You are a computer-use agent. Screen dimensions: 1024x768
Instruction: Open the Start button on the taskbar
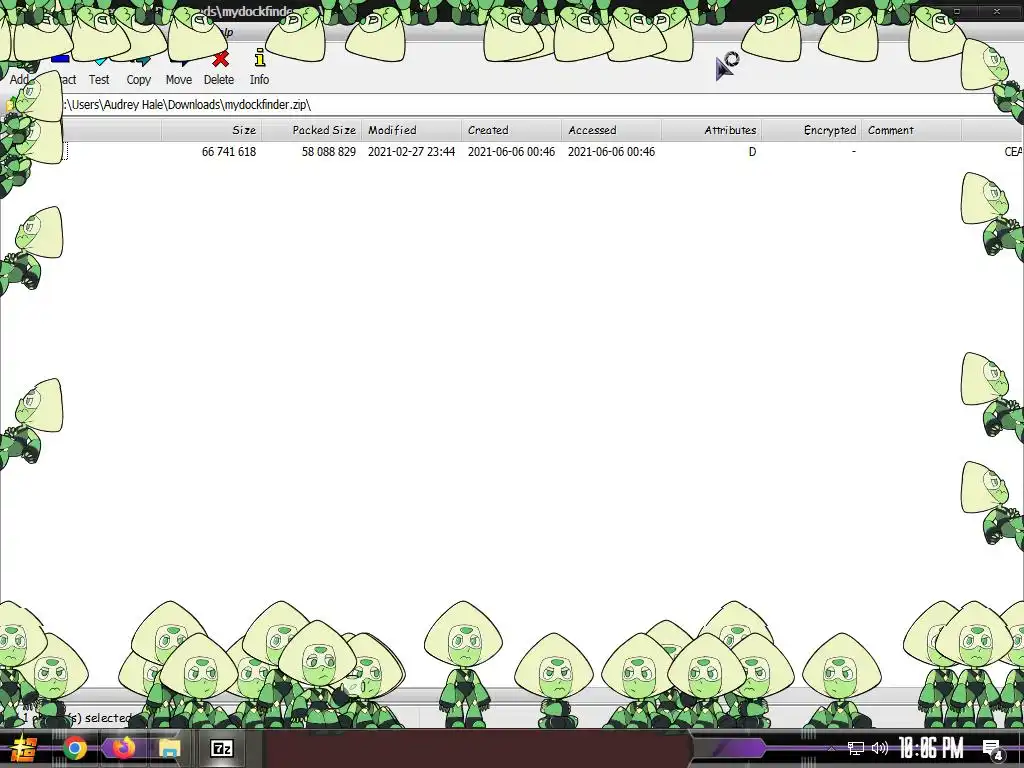(x=25, y=748)
